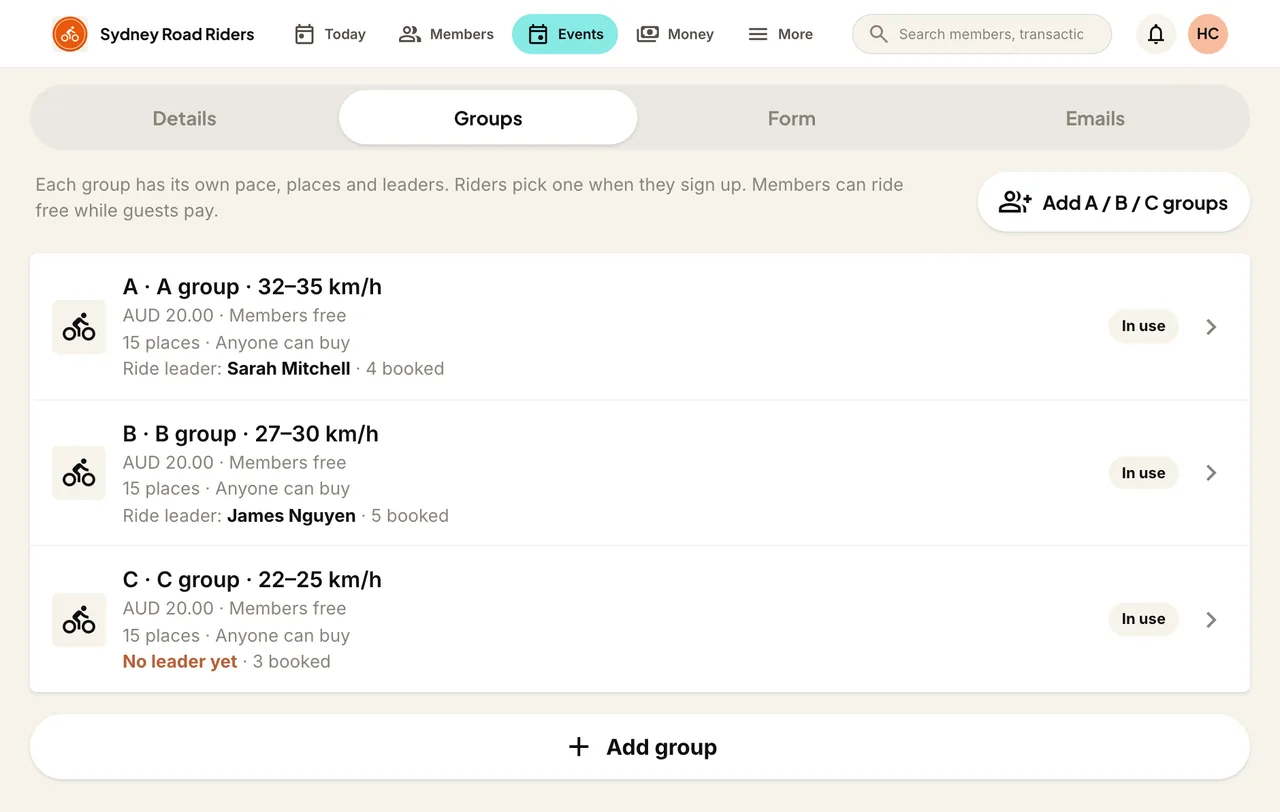
Task: Click the Sydney Road Riders logo icon
Action: 70,34
